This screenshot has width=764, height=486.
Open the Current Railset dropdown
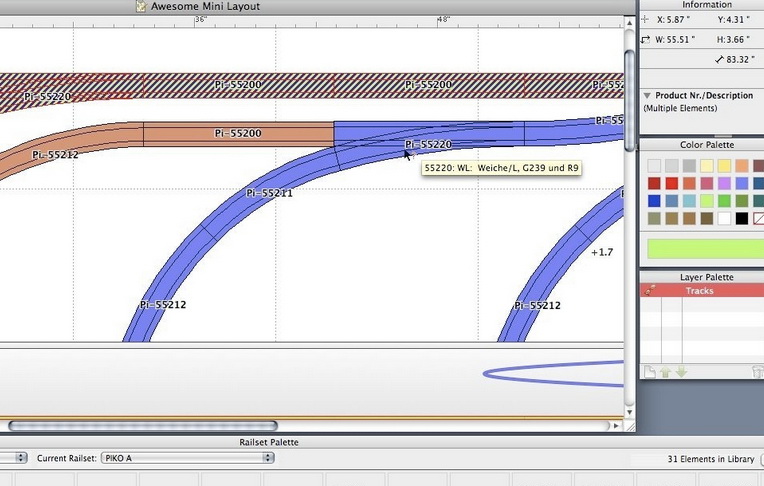[x=187, y=458]
